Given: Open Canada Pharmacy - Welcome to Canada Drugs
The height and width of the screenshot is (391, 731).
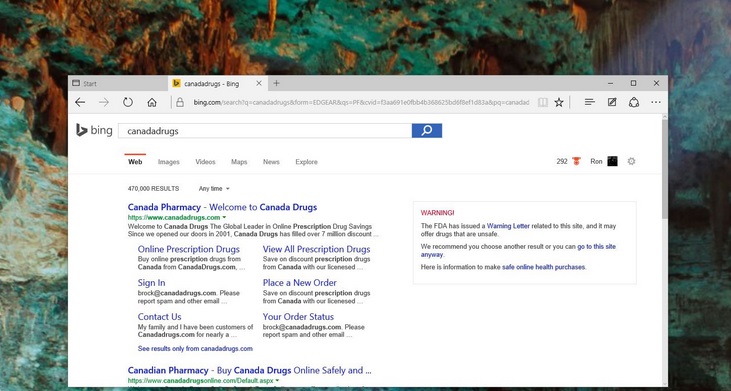Looking at the screenshot, I should pyautogui.click(x=222, y=207).
